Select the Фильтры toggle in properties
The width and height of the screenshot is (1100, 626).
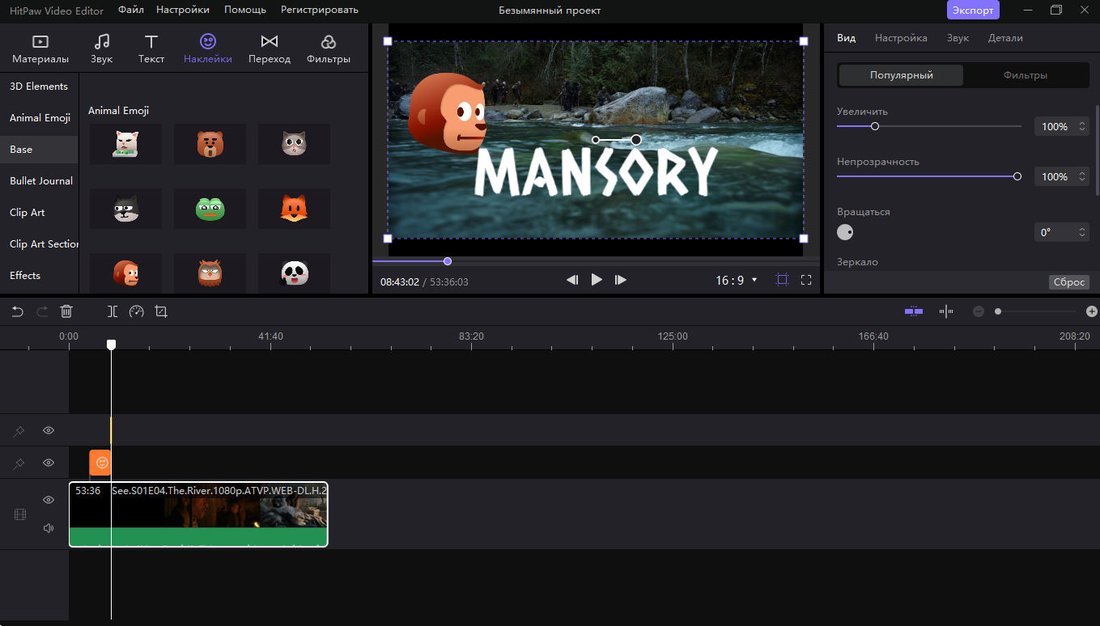(x=1026, y=75)
